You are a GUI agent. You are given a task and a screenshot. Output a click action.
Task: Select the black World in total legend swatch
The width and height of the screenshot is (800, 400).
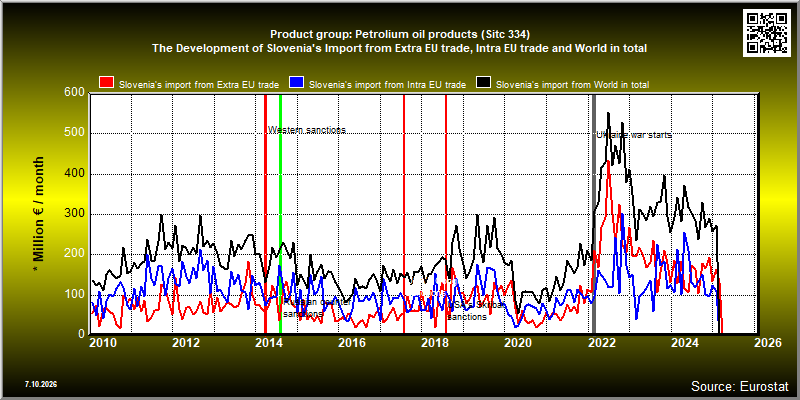pos(483,83)
